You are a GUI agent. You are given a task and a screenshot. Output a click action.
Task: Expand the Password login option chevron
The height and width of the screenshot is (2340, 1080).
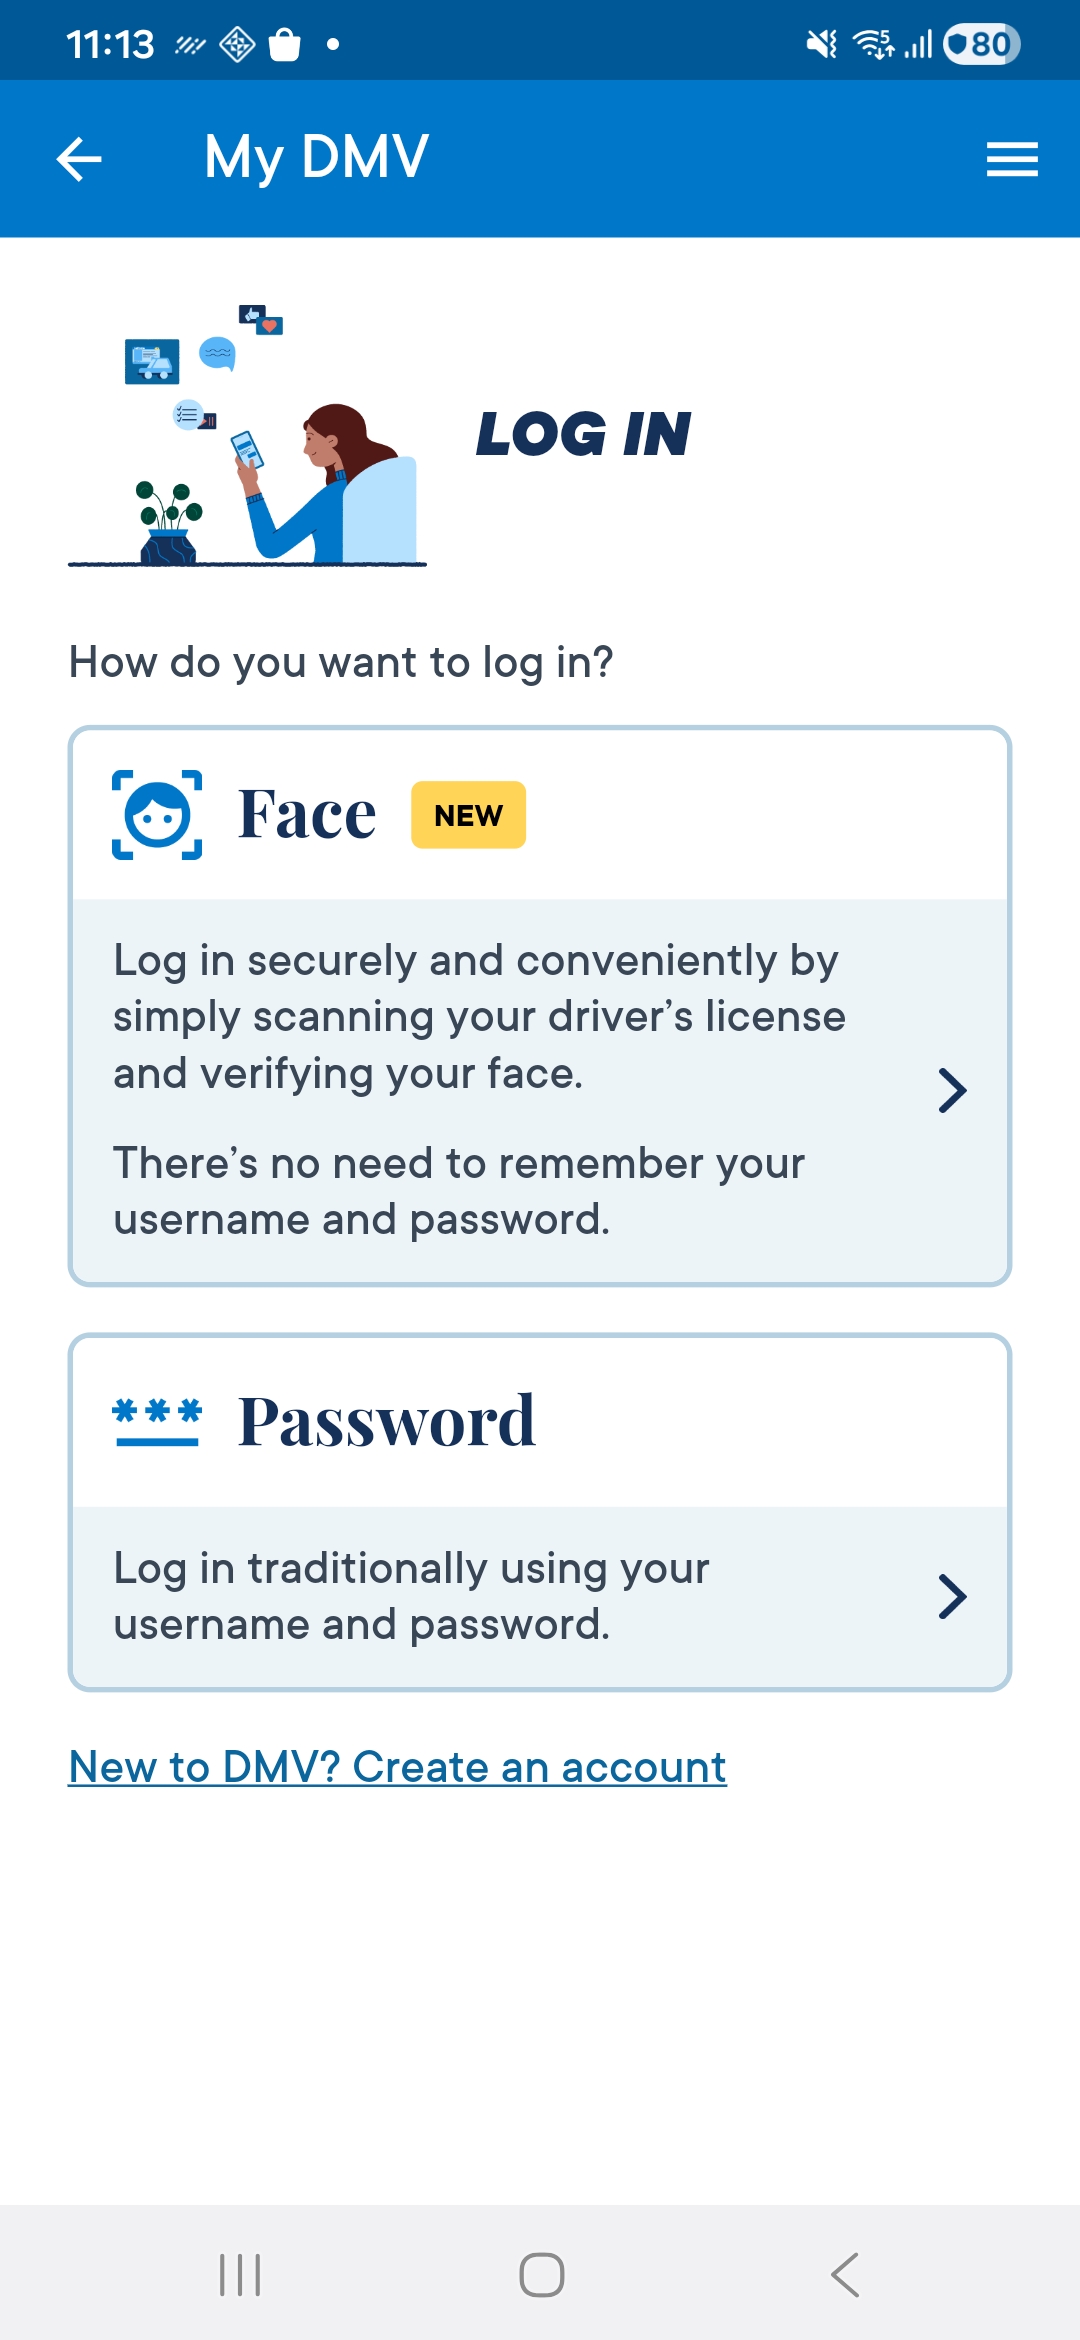click(x=952, y=1598)
